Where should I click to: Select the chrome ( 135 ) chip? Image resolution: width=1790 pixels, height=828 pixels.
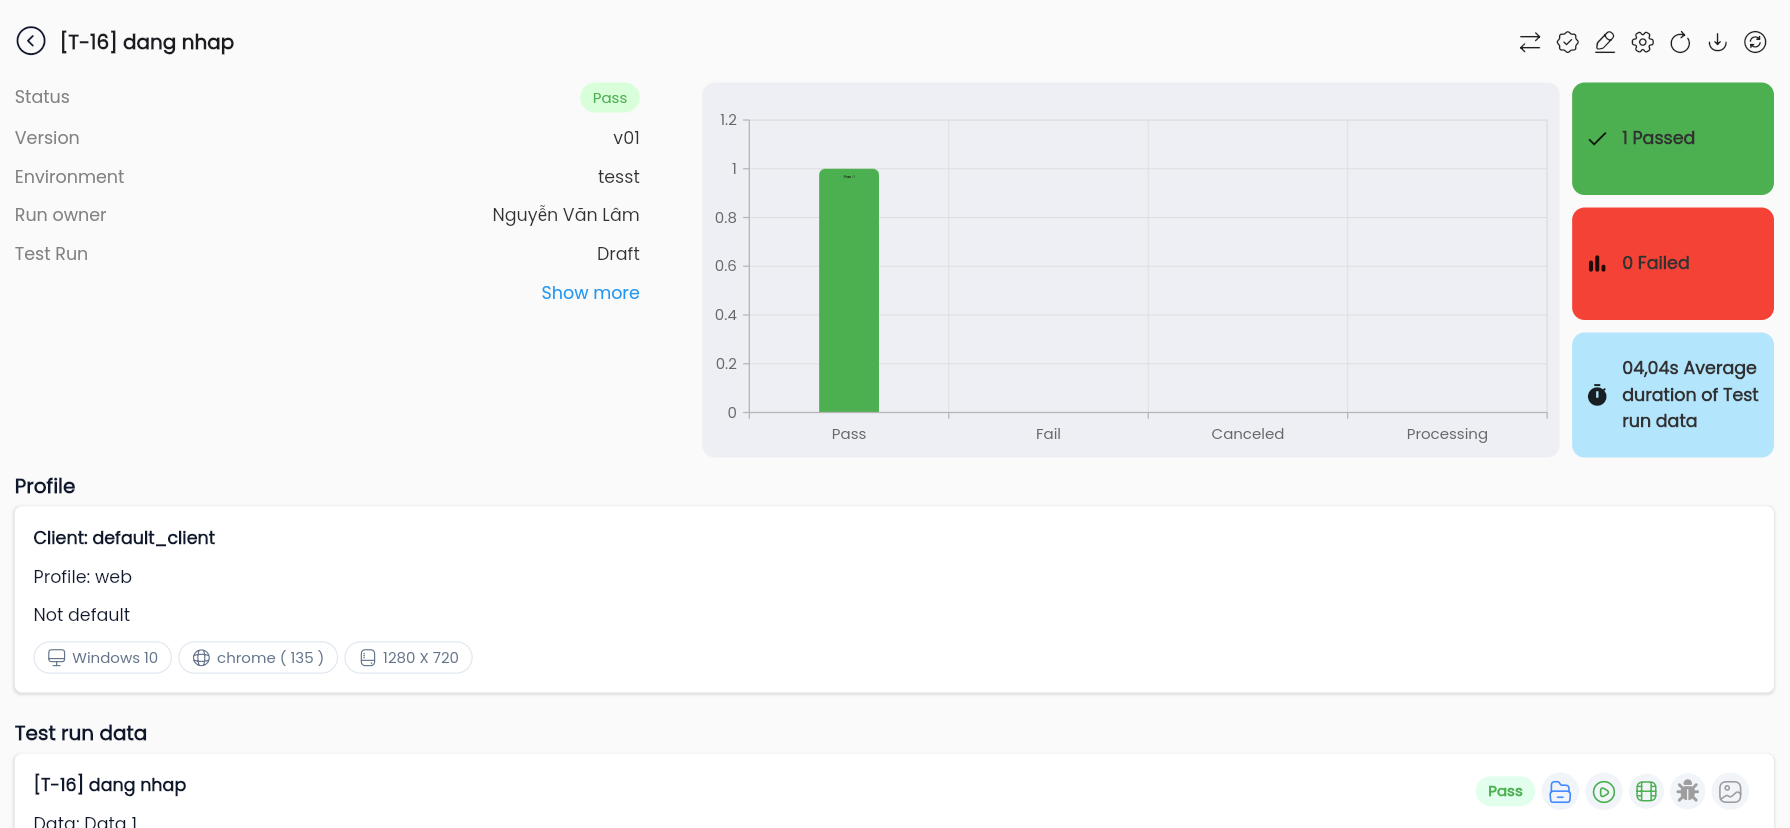coord(258,658)
